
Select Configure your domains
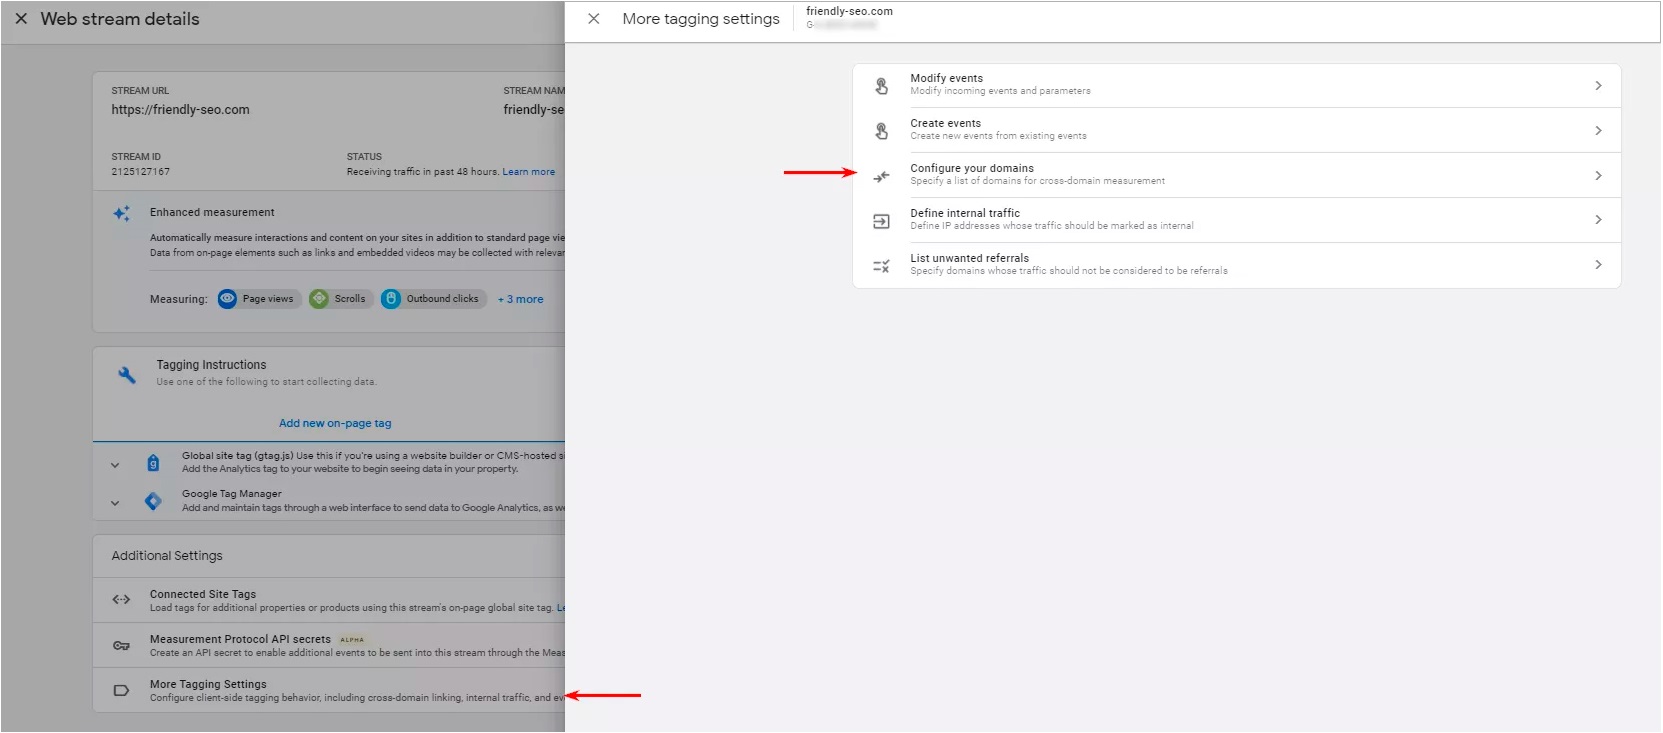pyautogui.click(x=1236, y=176)
